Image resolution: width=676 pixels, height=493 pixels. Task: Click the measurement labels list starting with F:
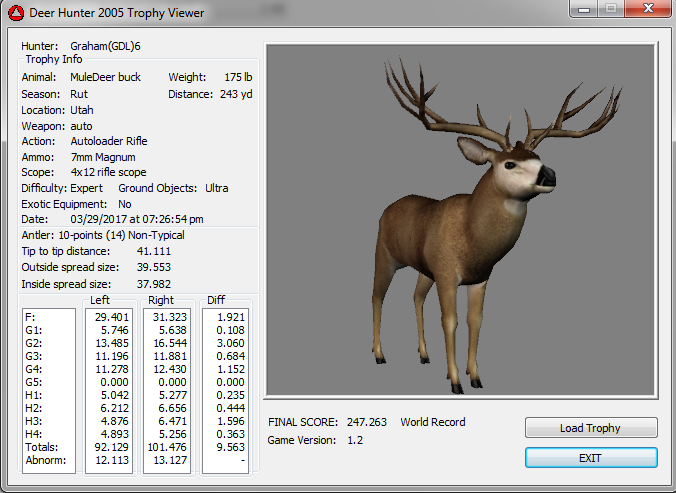coord(49,390)
